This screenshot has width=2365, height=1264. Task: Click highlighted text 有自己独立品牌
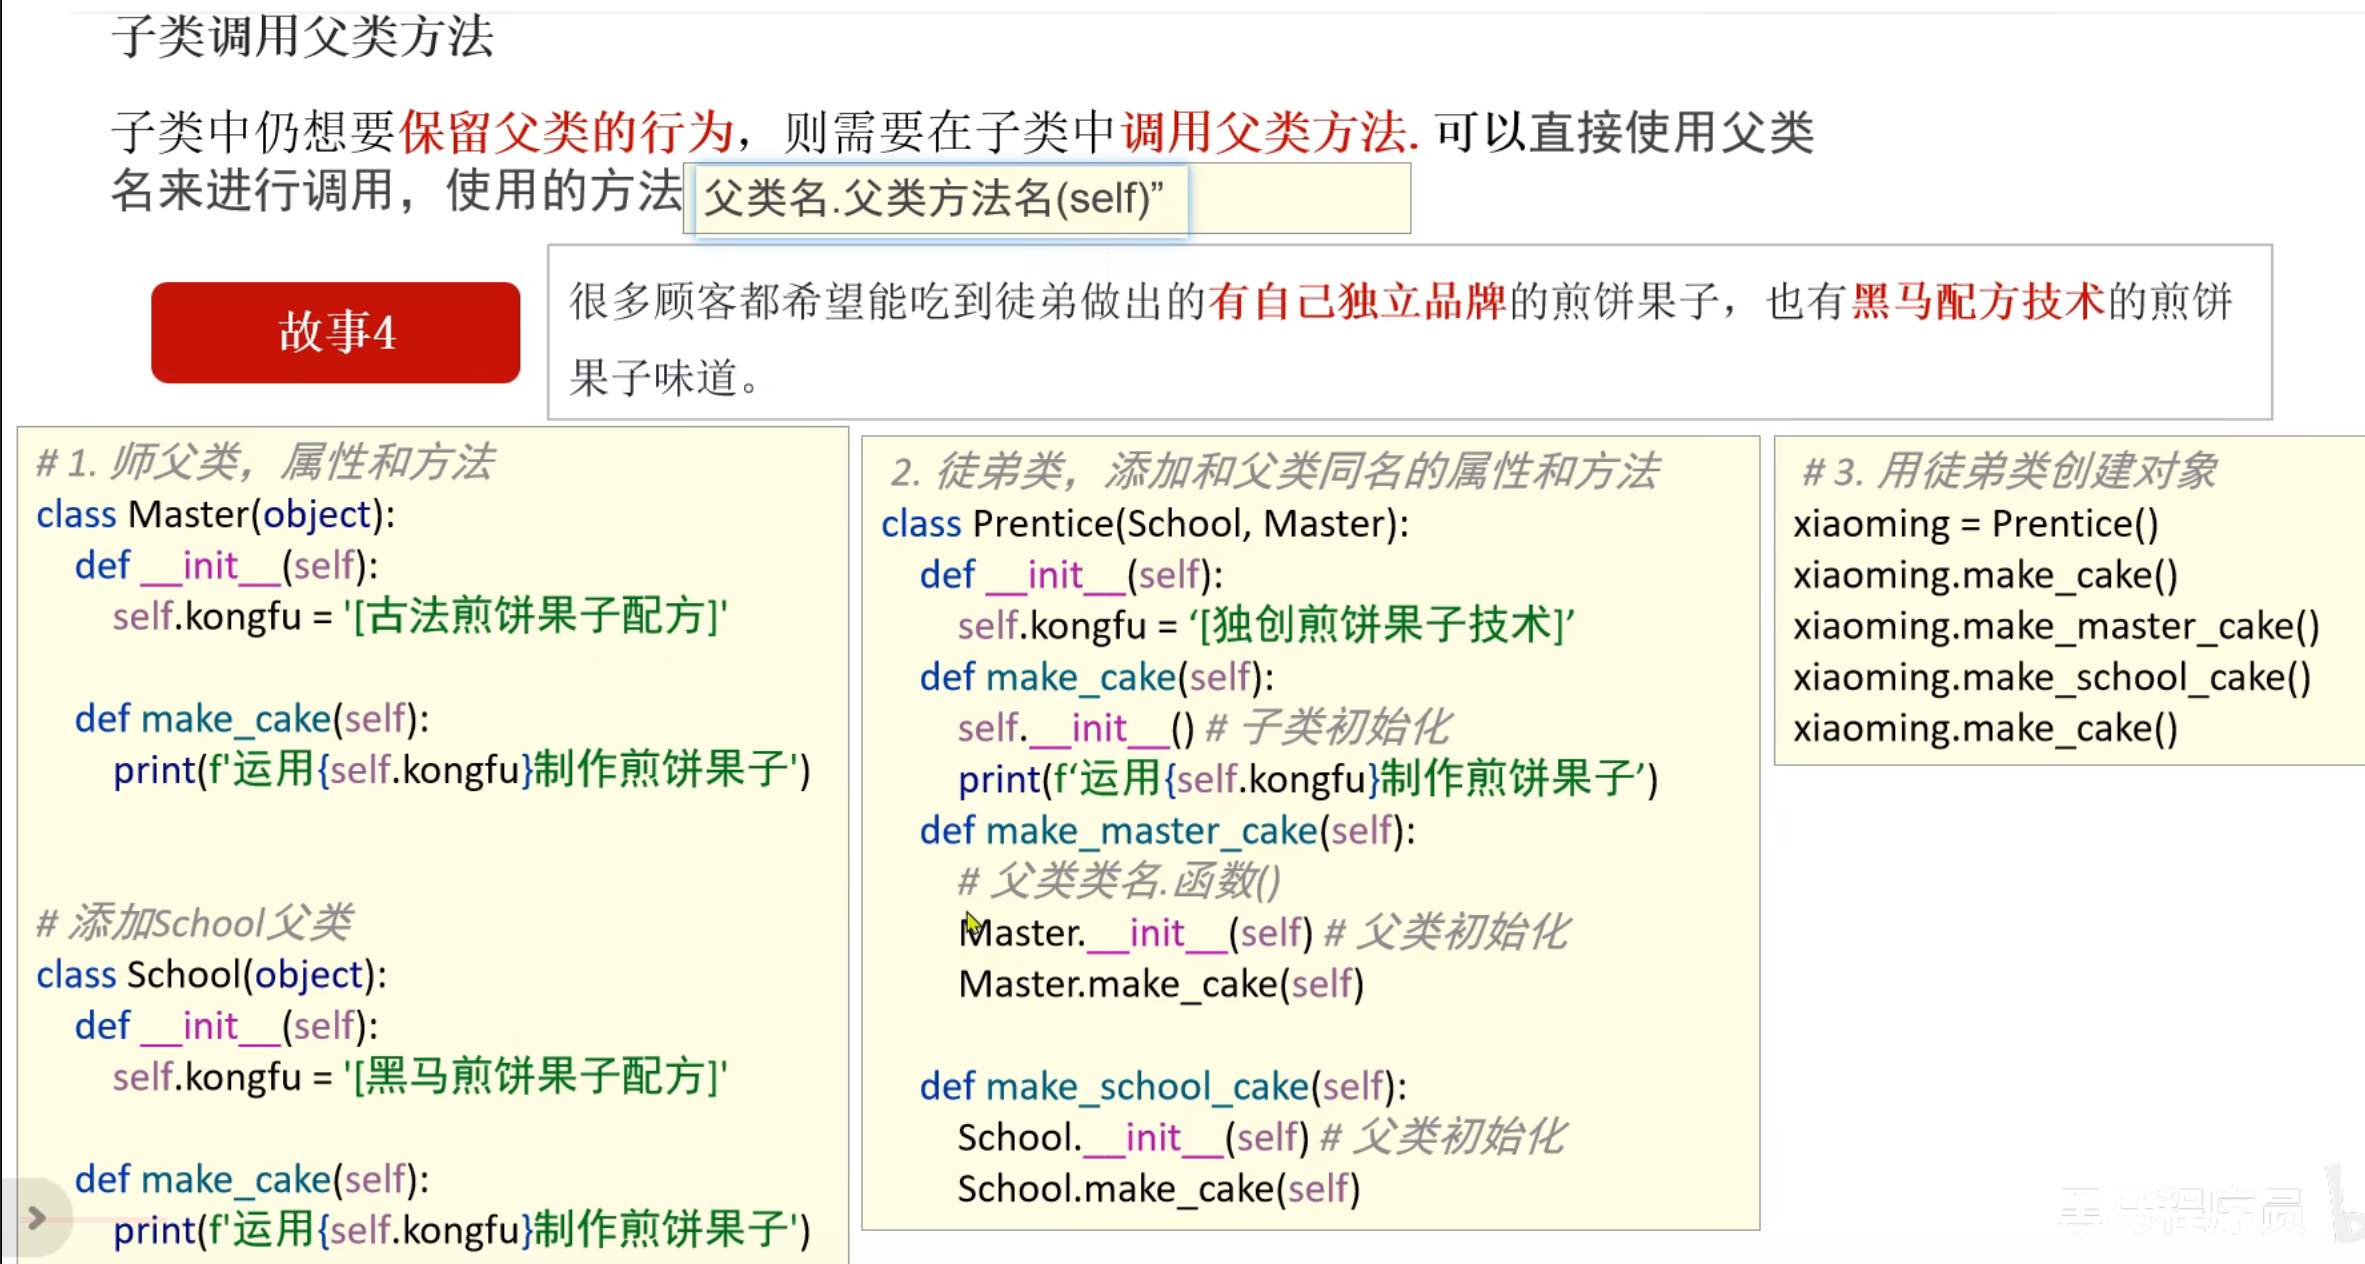1356,301
